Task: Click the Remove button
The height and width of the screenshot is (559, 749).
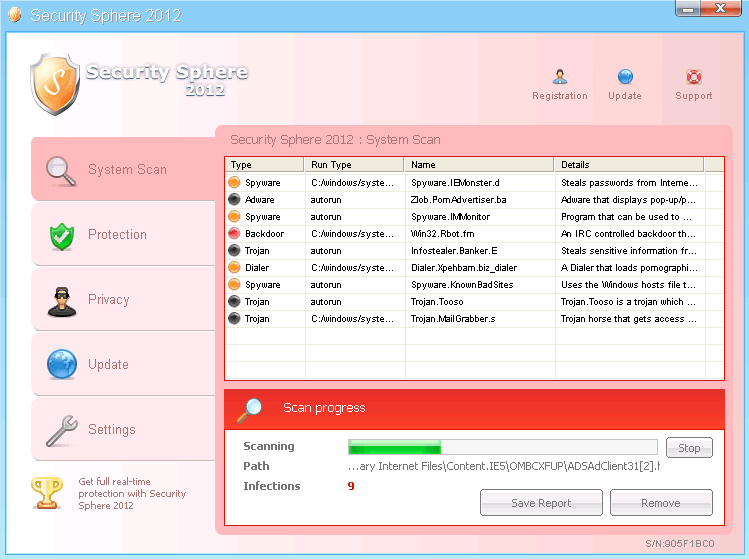Action: coord(661,503)
